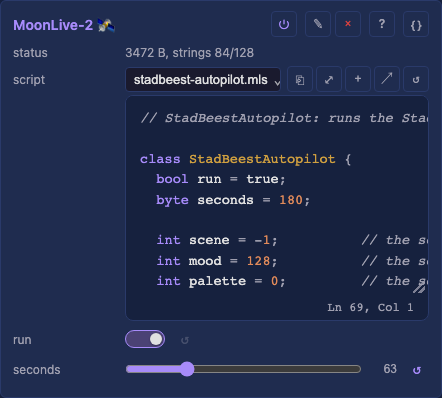The height and width of the screenshot is (398, 442).
Task: Open help with the question mark icon
Action: tap(382, 24)
